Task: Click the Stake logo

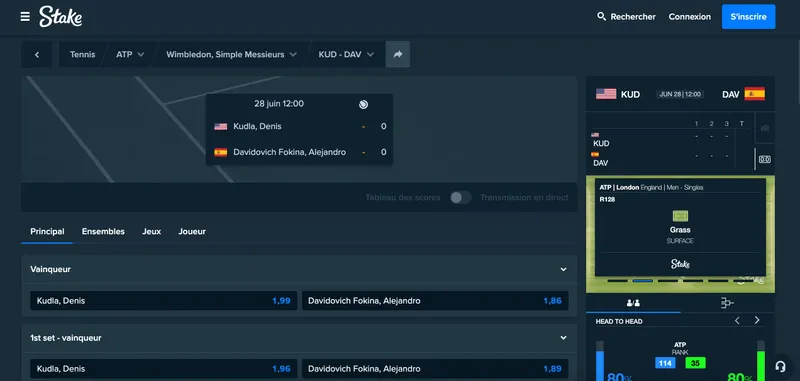Action: (x=61, y=17)
